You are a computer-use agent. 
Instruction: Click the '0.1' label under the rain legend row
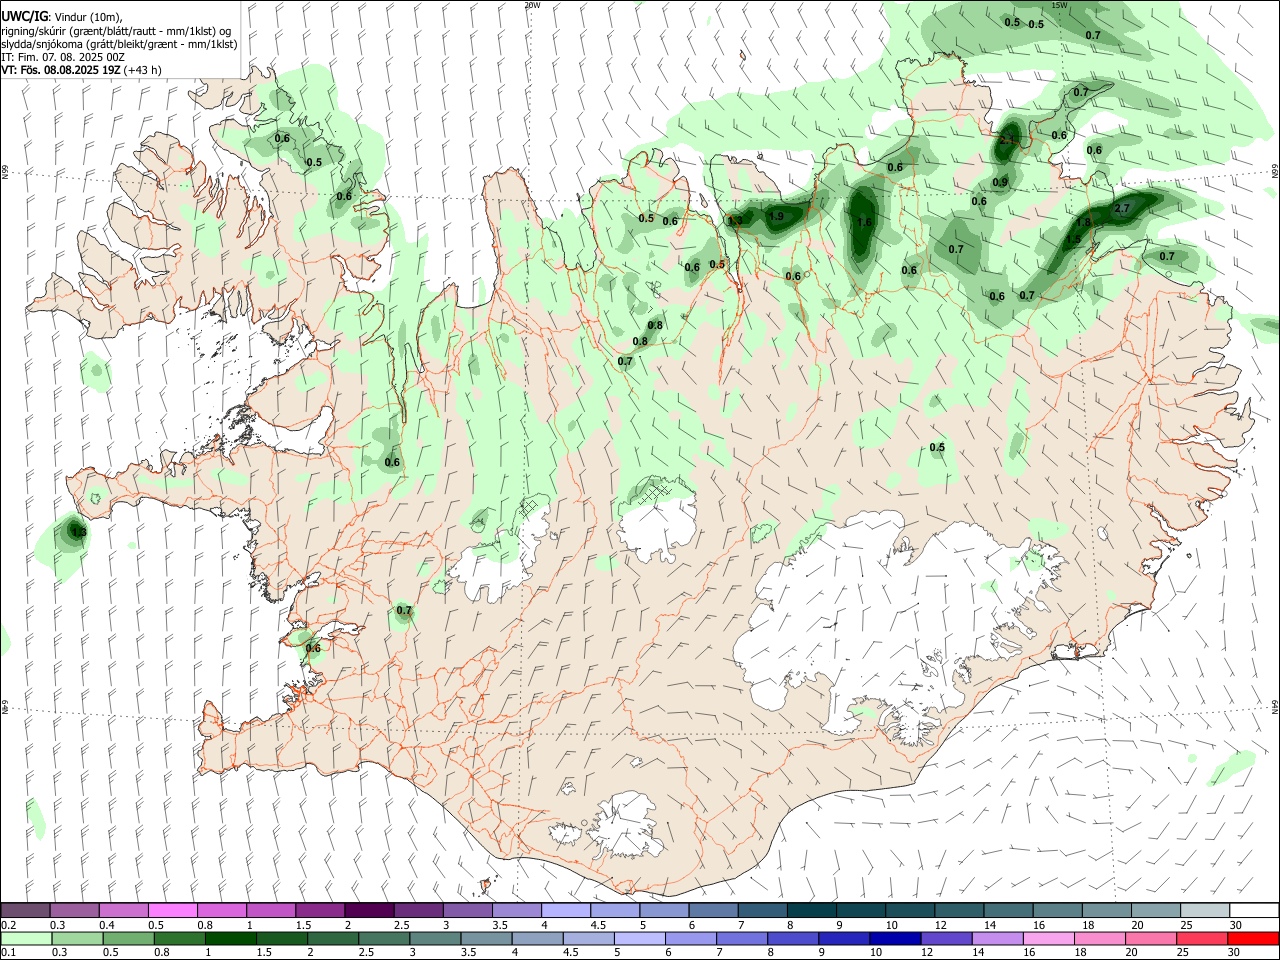point(8,952)
